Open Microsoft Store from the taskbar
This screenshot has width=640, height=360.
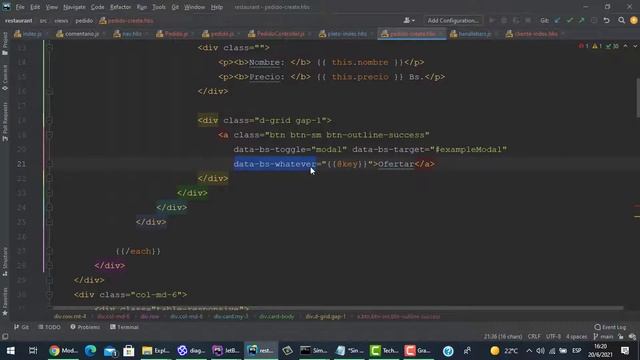[x=129, y=351]
